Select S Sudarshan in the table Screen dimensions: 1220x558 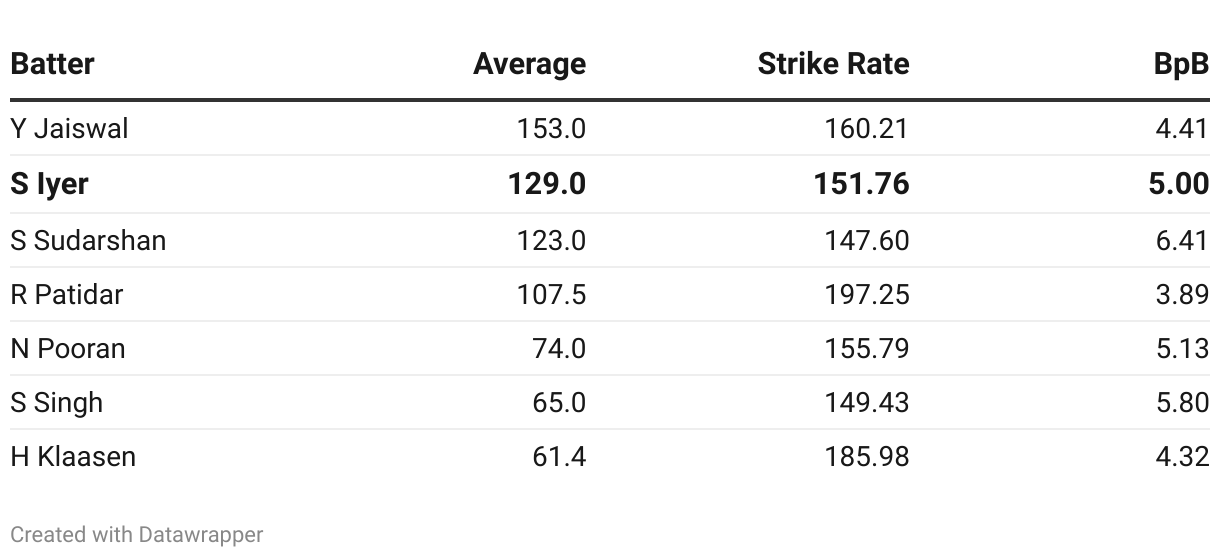click(88, 241)
